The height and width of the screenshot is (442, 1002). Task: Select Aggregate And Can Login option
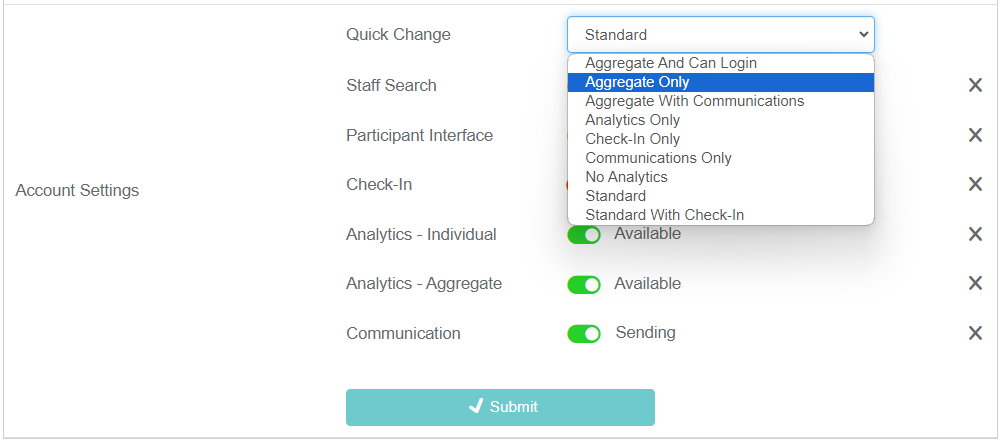click(x=671, y=63)
